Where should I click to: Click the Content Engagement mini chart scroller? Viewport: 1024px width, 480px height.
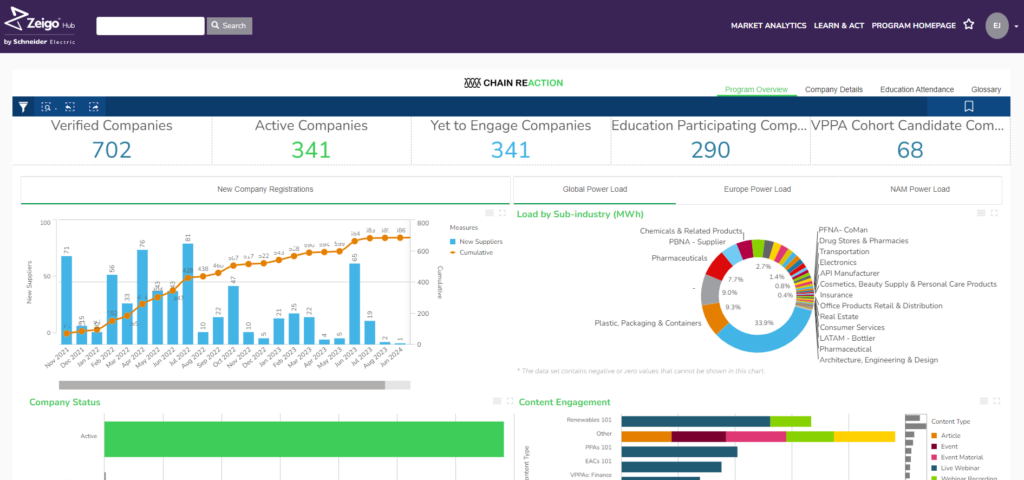tap(916, 447)
